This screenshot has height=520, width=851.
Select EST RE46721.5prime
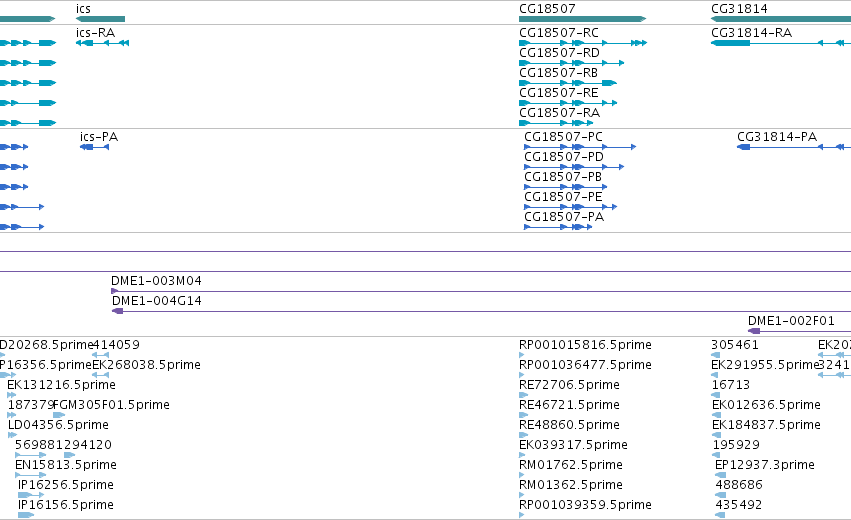pos(569,405)
